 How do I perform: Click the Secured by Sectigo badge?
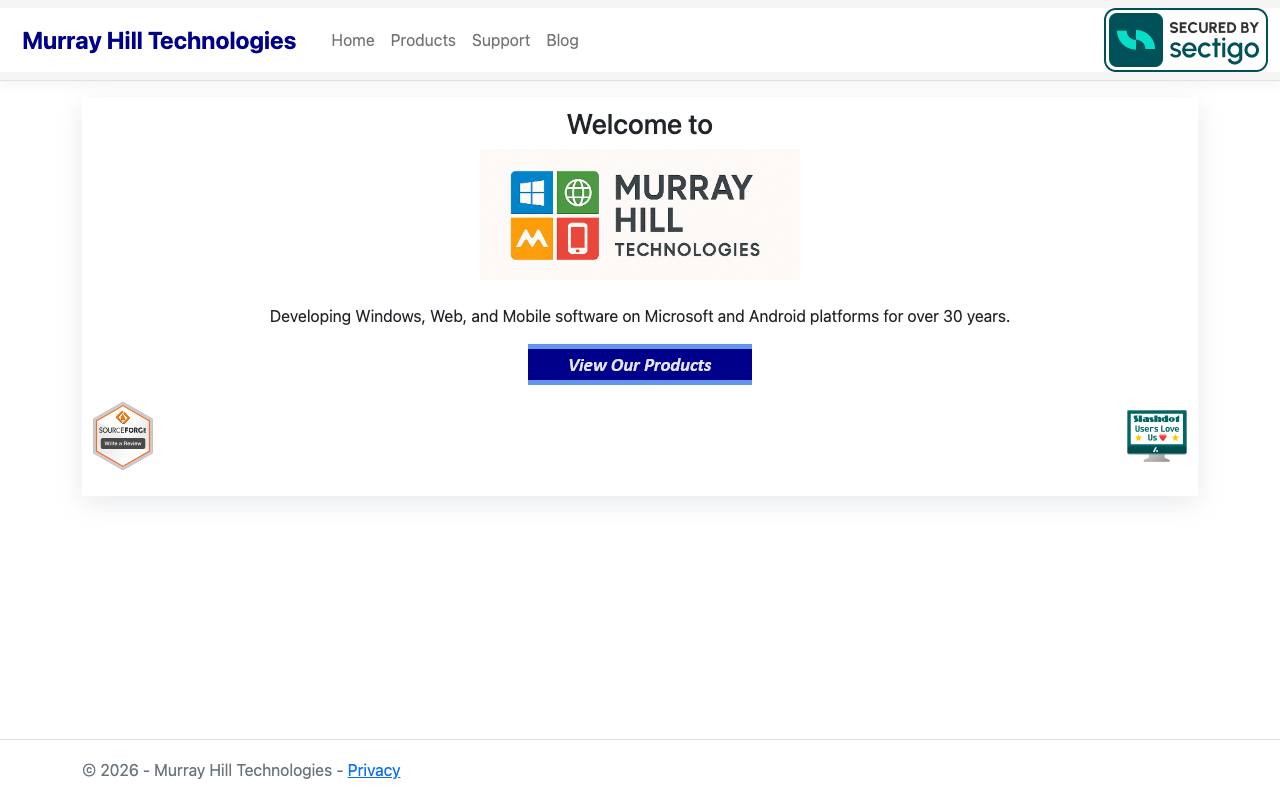point(1186,40)
